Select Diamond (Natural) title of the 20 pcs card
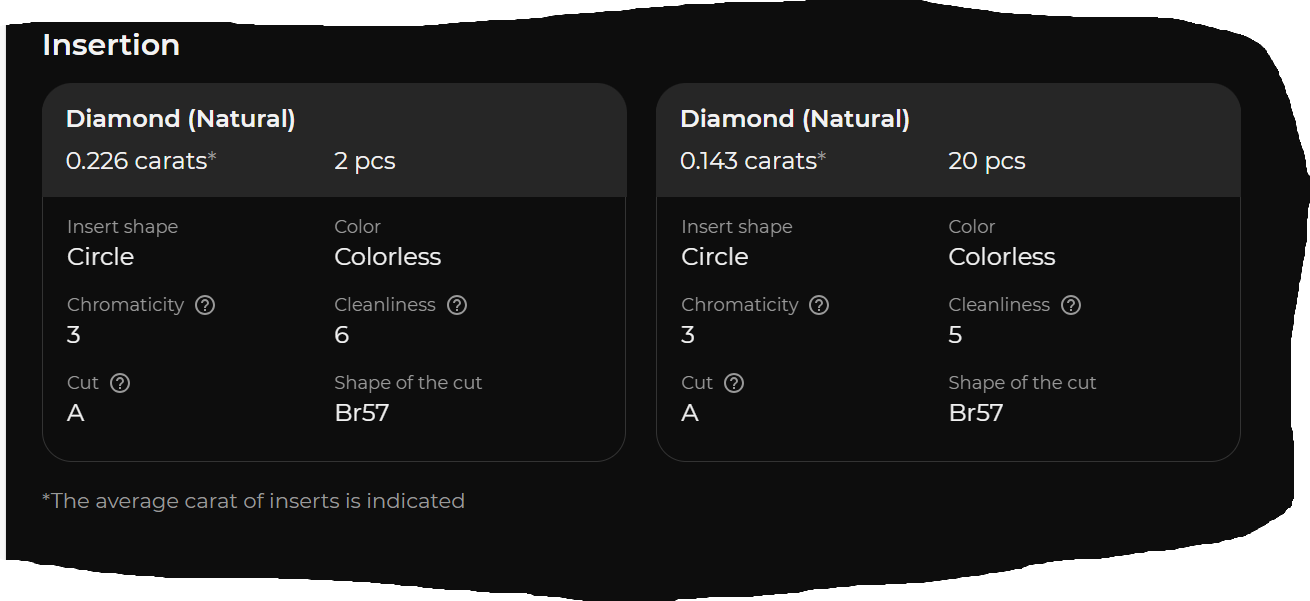 (795, 119)
